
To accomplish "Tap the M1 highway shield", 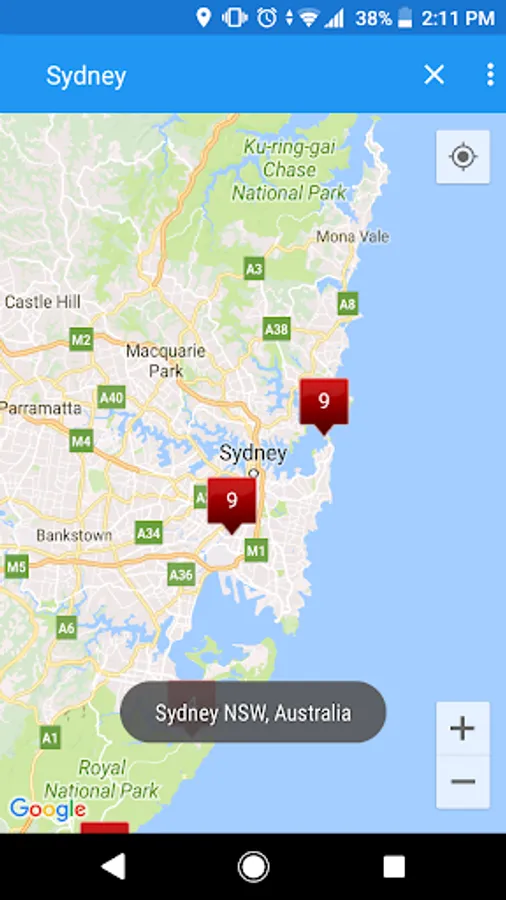I will pos(256,550).
